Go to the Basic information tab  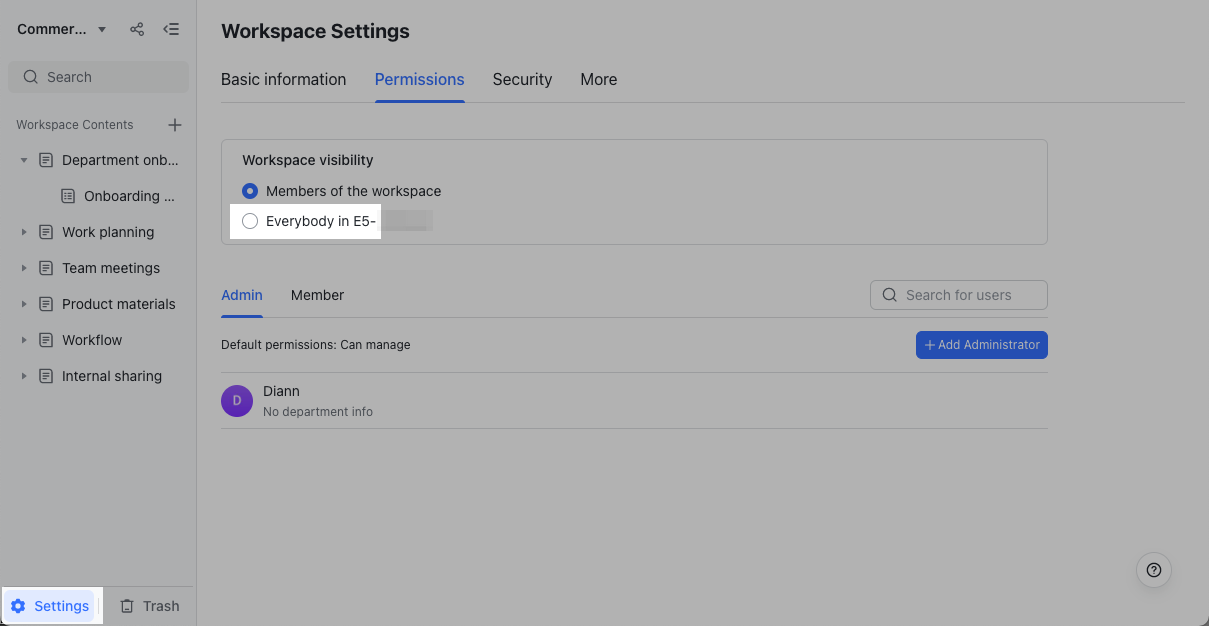[283, 79]
